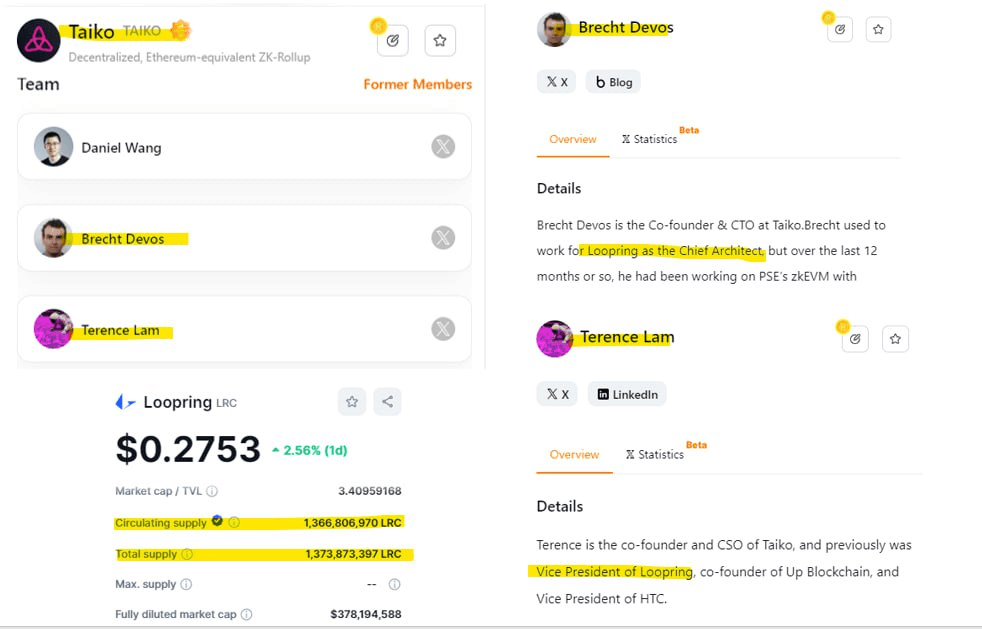
Task: Select Daniel Wang's avatar thumbnail
Action: tap(53, 147)
